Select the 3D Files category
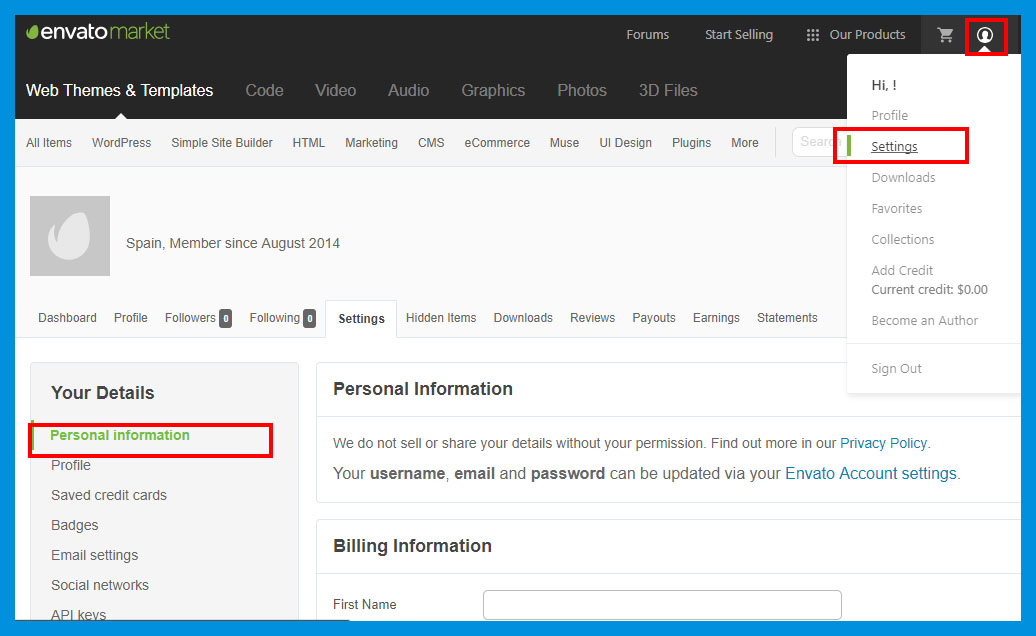This screenshot has height=636, width=1036. (x=668, y=90)
